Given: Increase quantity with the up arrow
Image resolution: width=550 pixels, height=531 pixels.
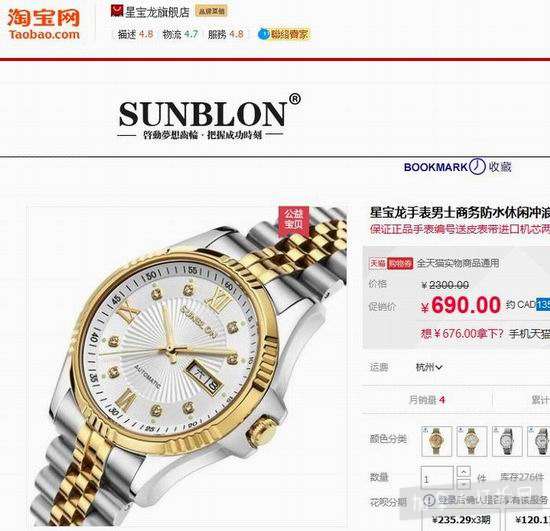Looking at the screenshot, I should (464, 472).
